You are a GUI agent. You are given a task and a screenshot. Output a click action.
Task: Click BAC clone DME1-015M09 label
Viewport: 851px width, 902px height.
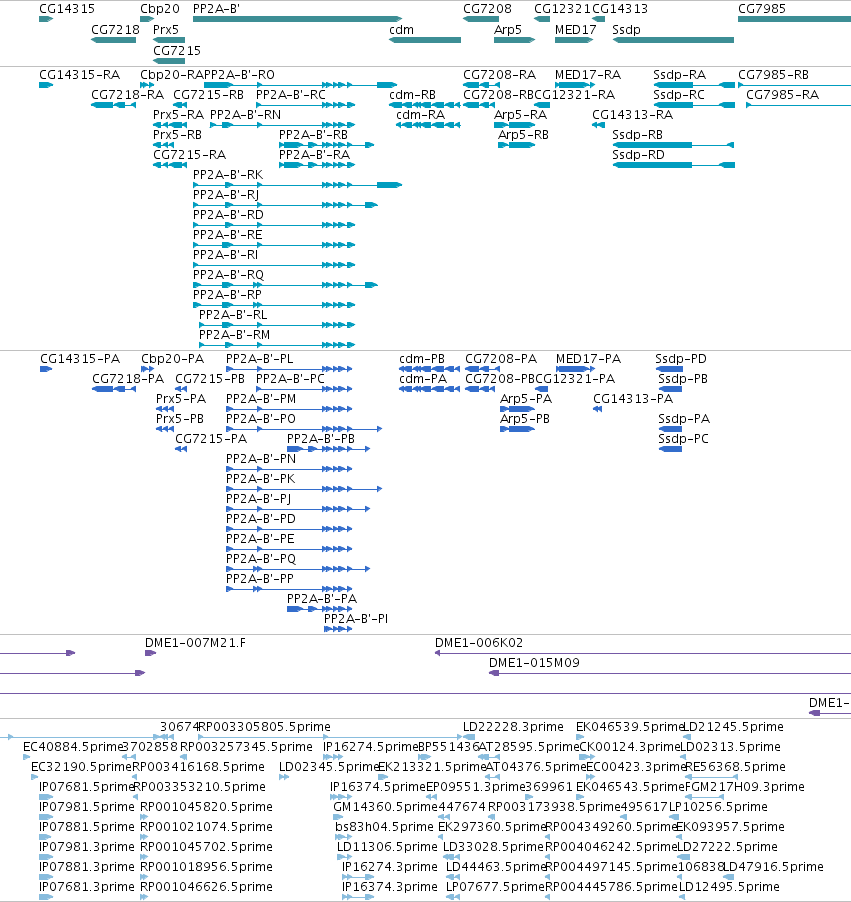coord(534,663)
